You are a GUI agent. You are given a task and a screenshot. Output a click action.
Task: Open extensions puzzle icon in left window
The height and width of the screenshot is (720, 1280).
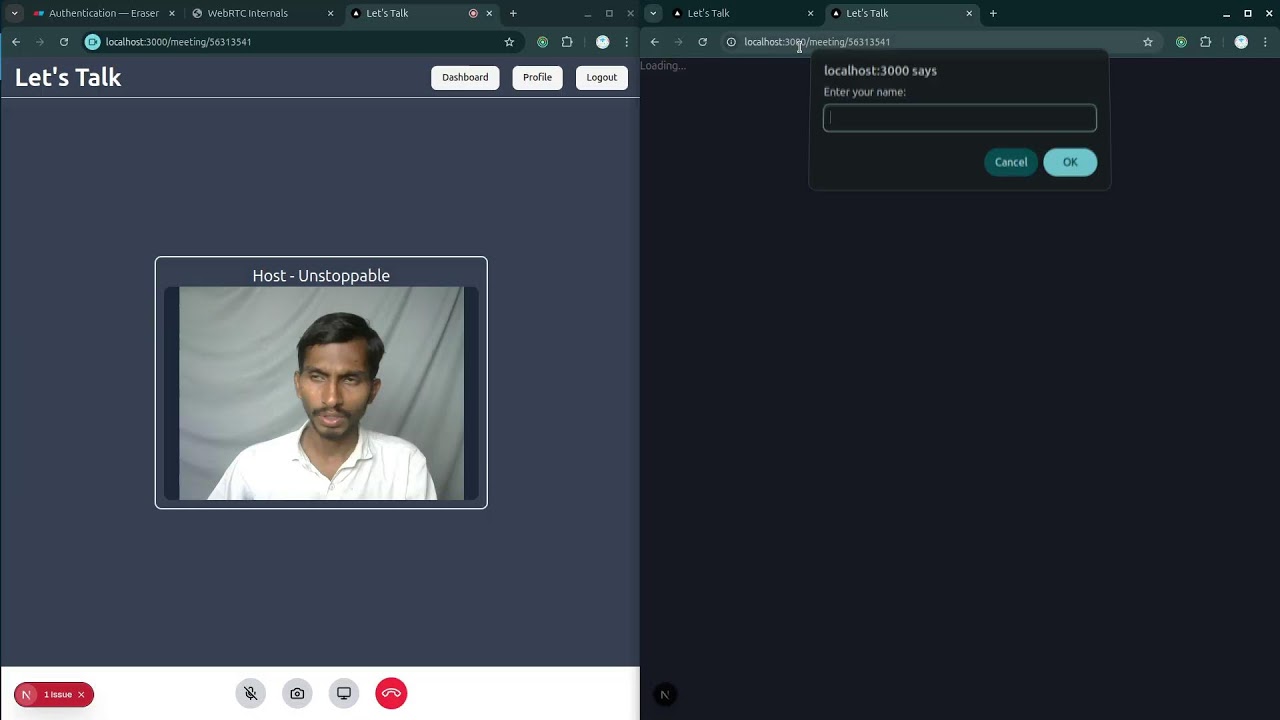(x=567, y=42)
